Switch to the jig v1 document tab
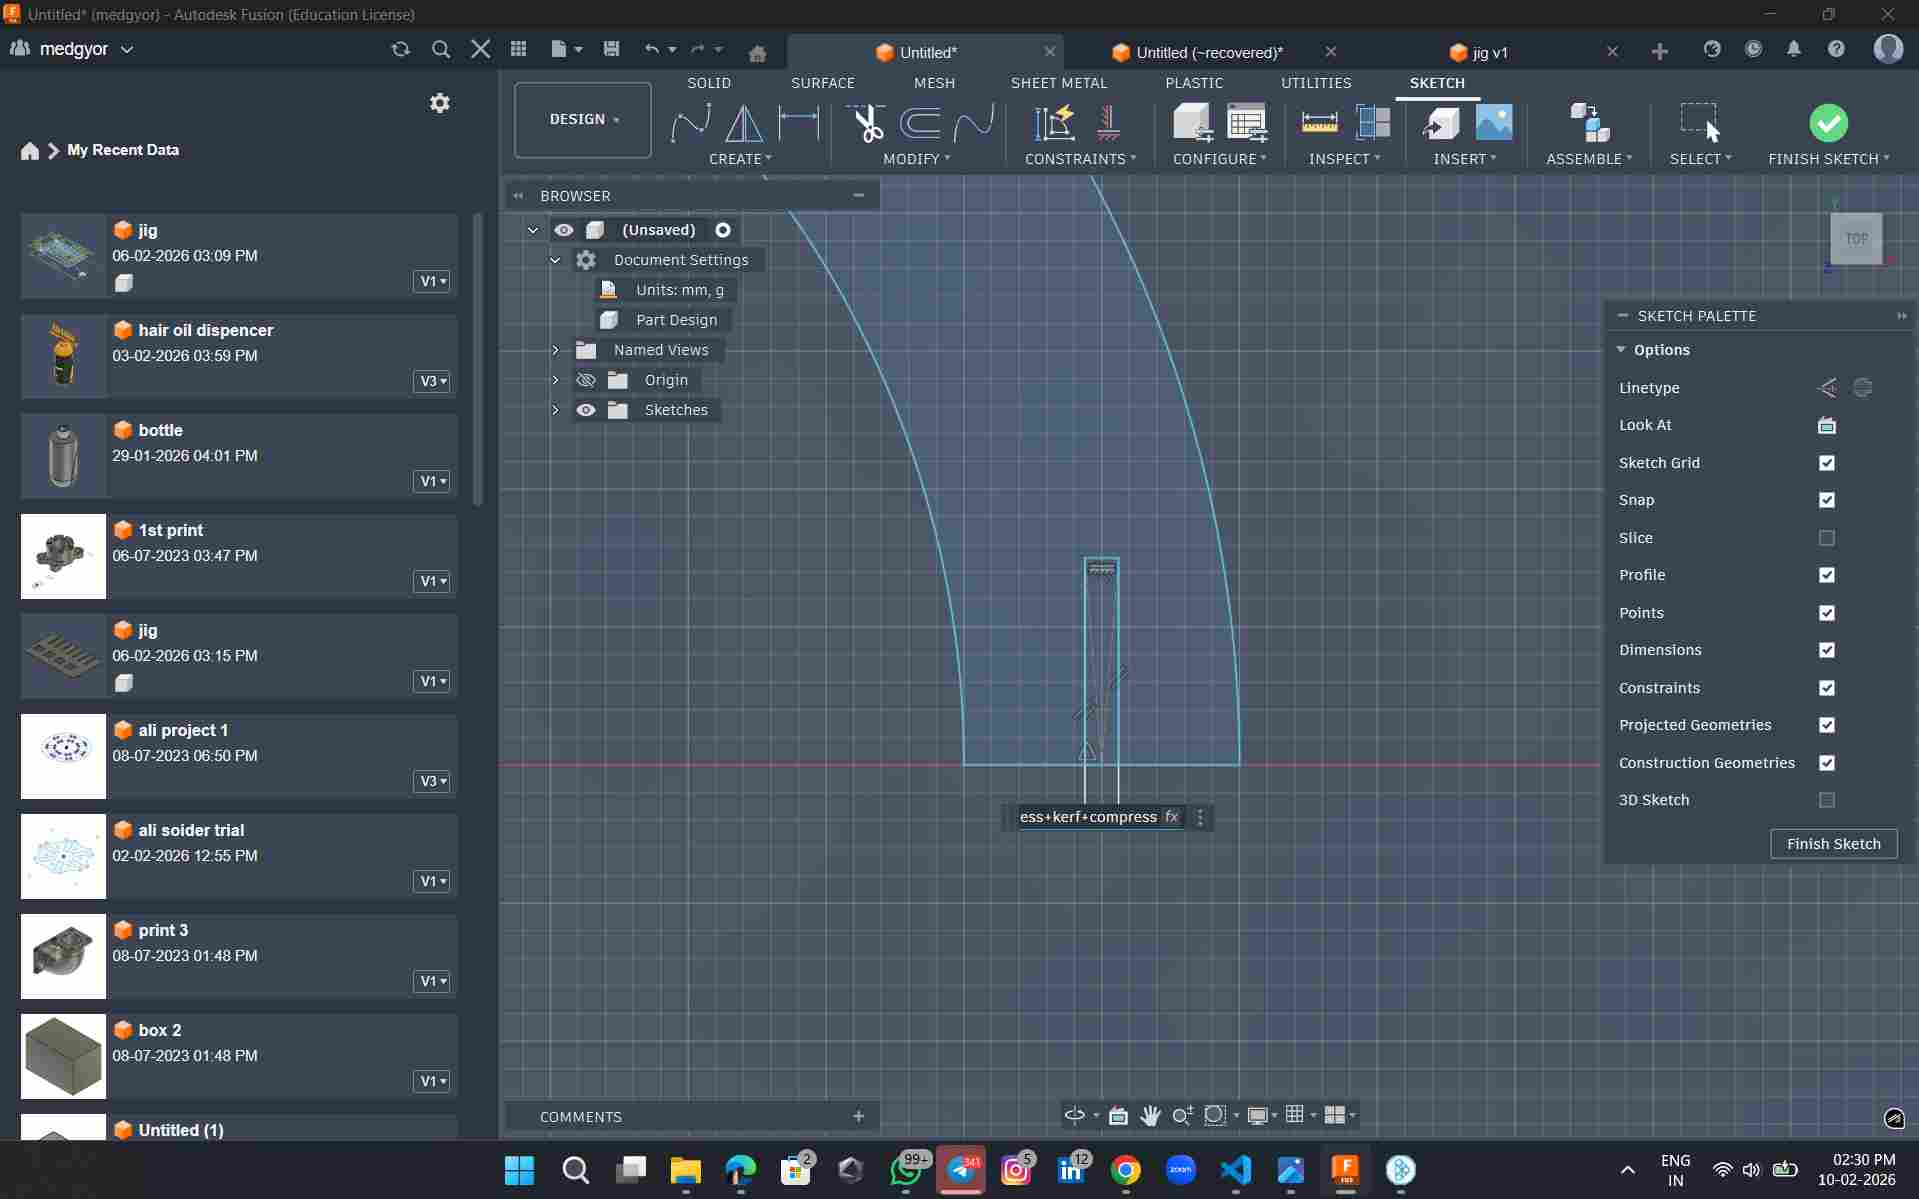This screenshot has height=1199, width=1919. [1489, 52]
